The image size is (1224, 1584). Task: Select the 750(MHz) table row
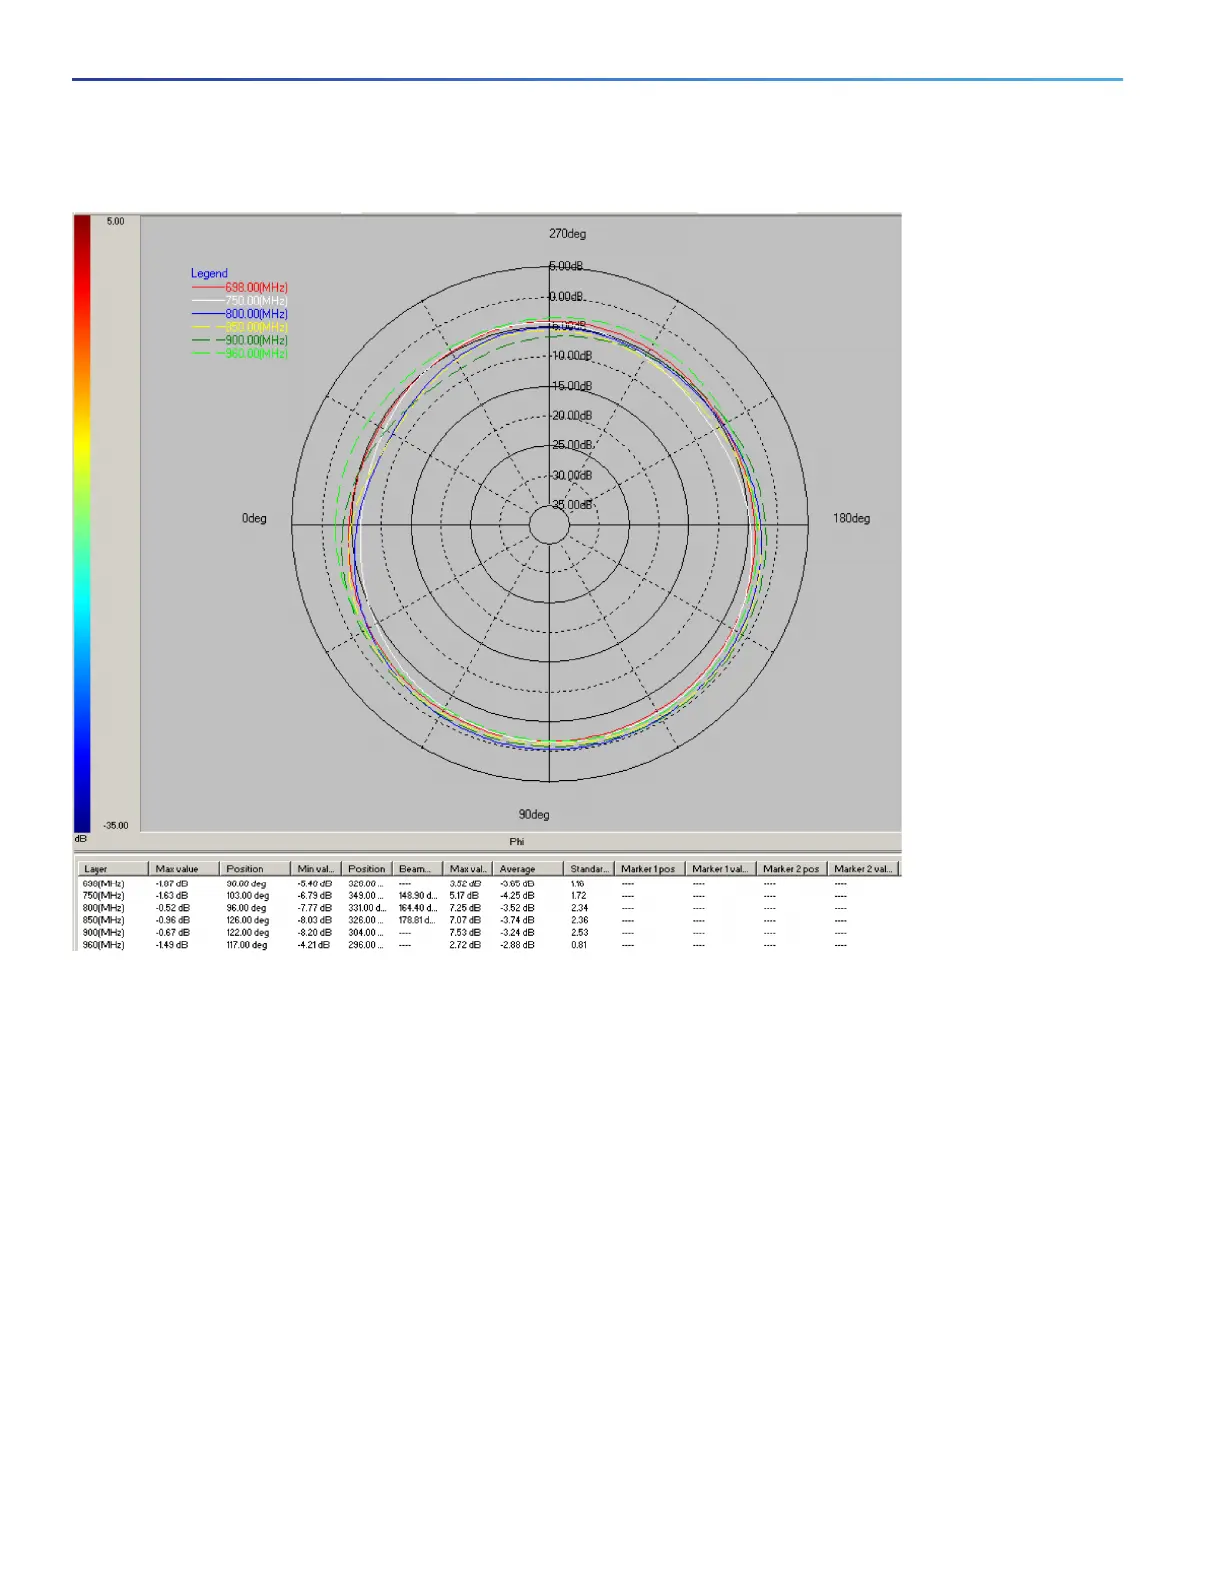488,896
